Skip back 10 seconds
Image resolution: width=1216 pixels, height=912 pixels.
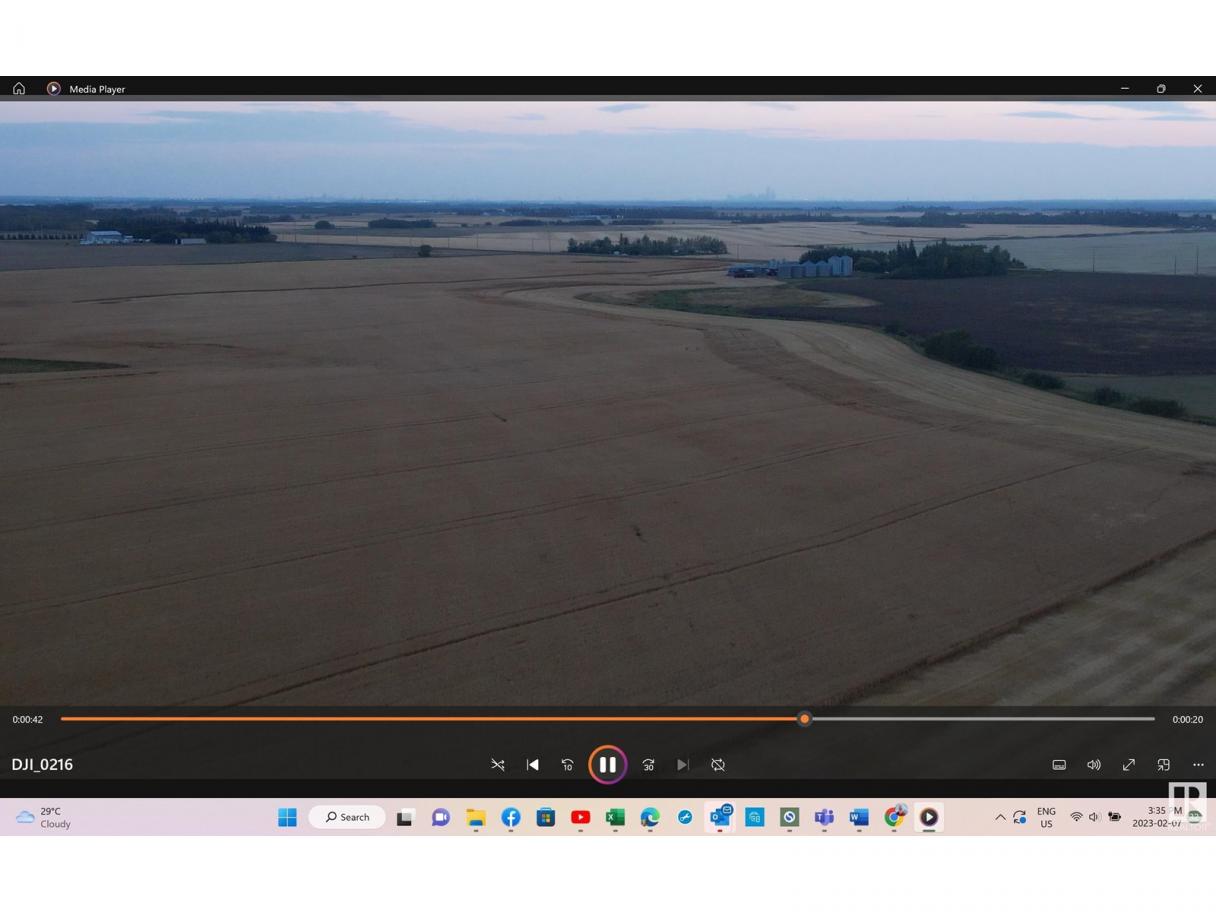tap(567, 765)
